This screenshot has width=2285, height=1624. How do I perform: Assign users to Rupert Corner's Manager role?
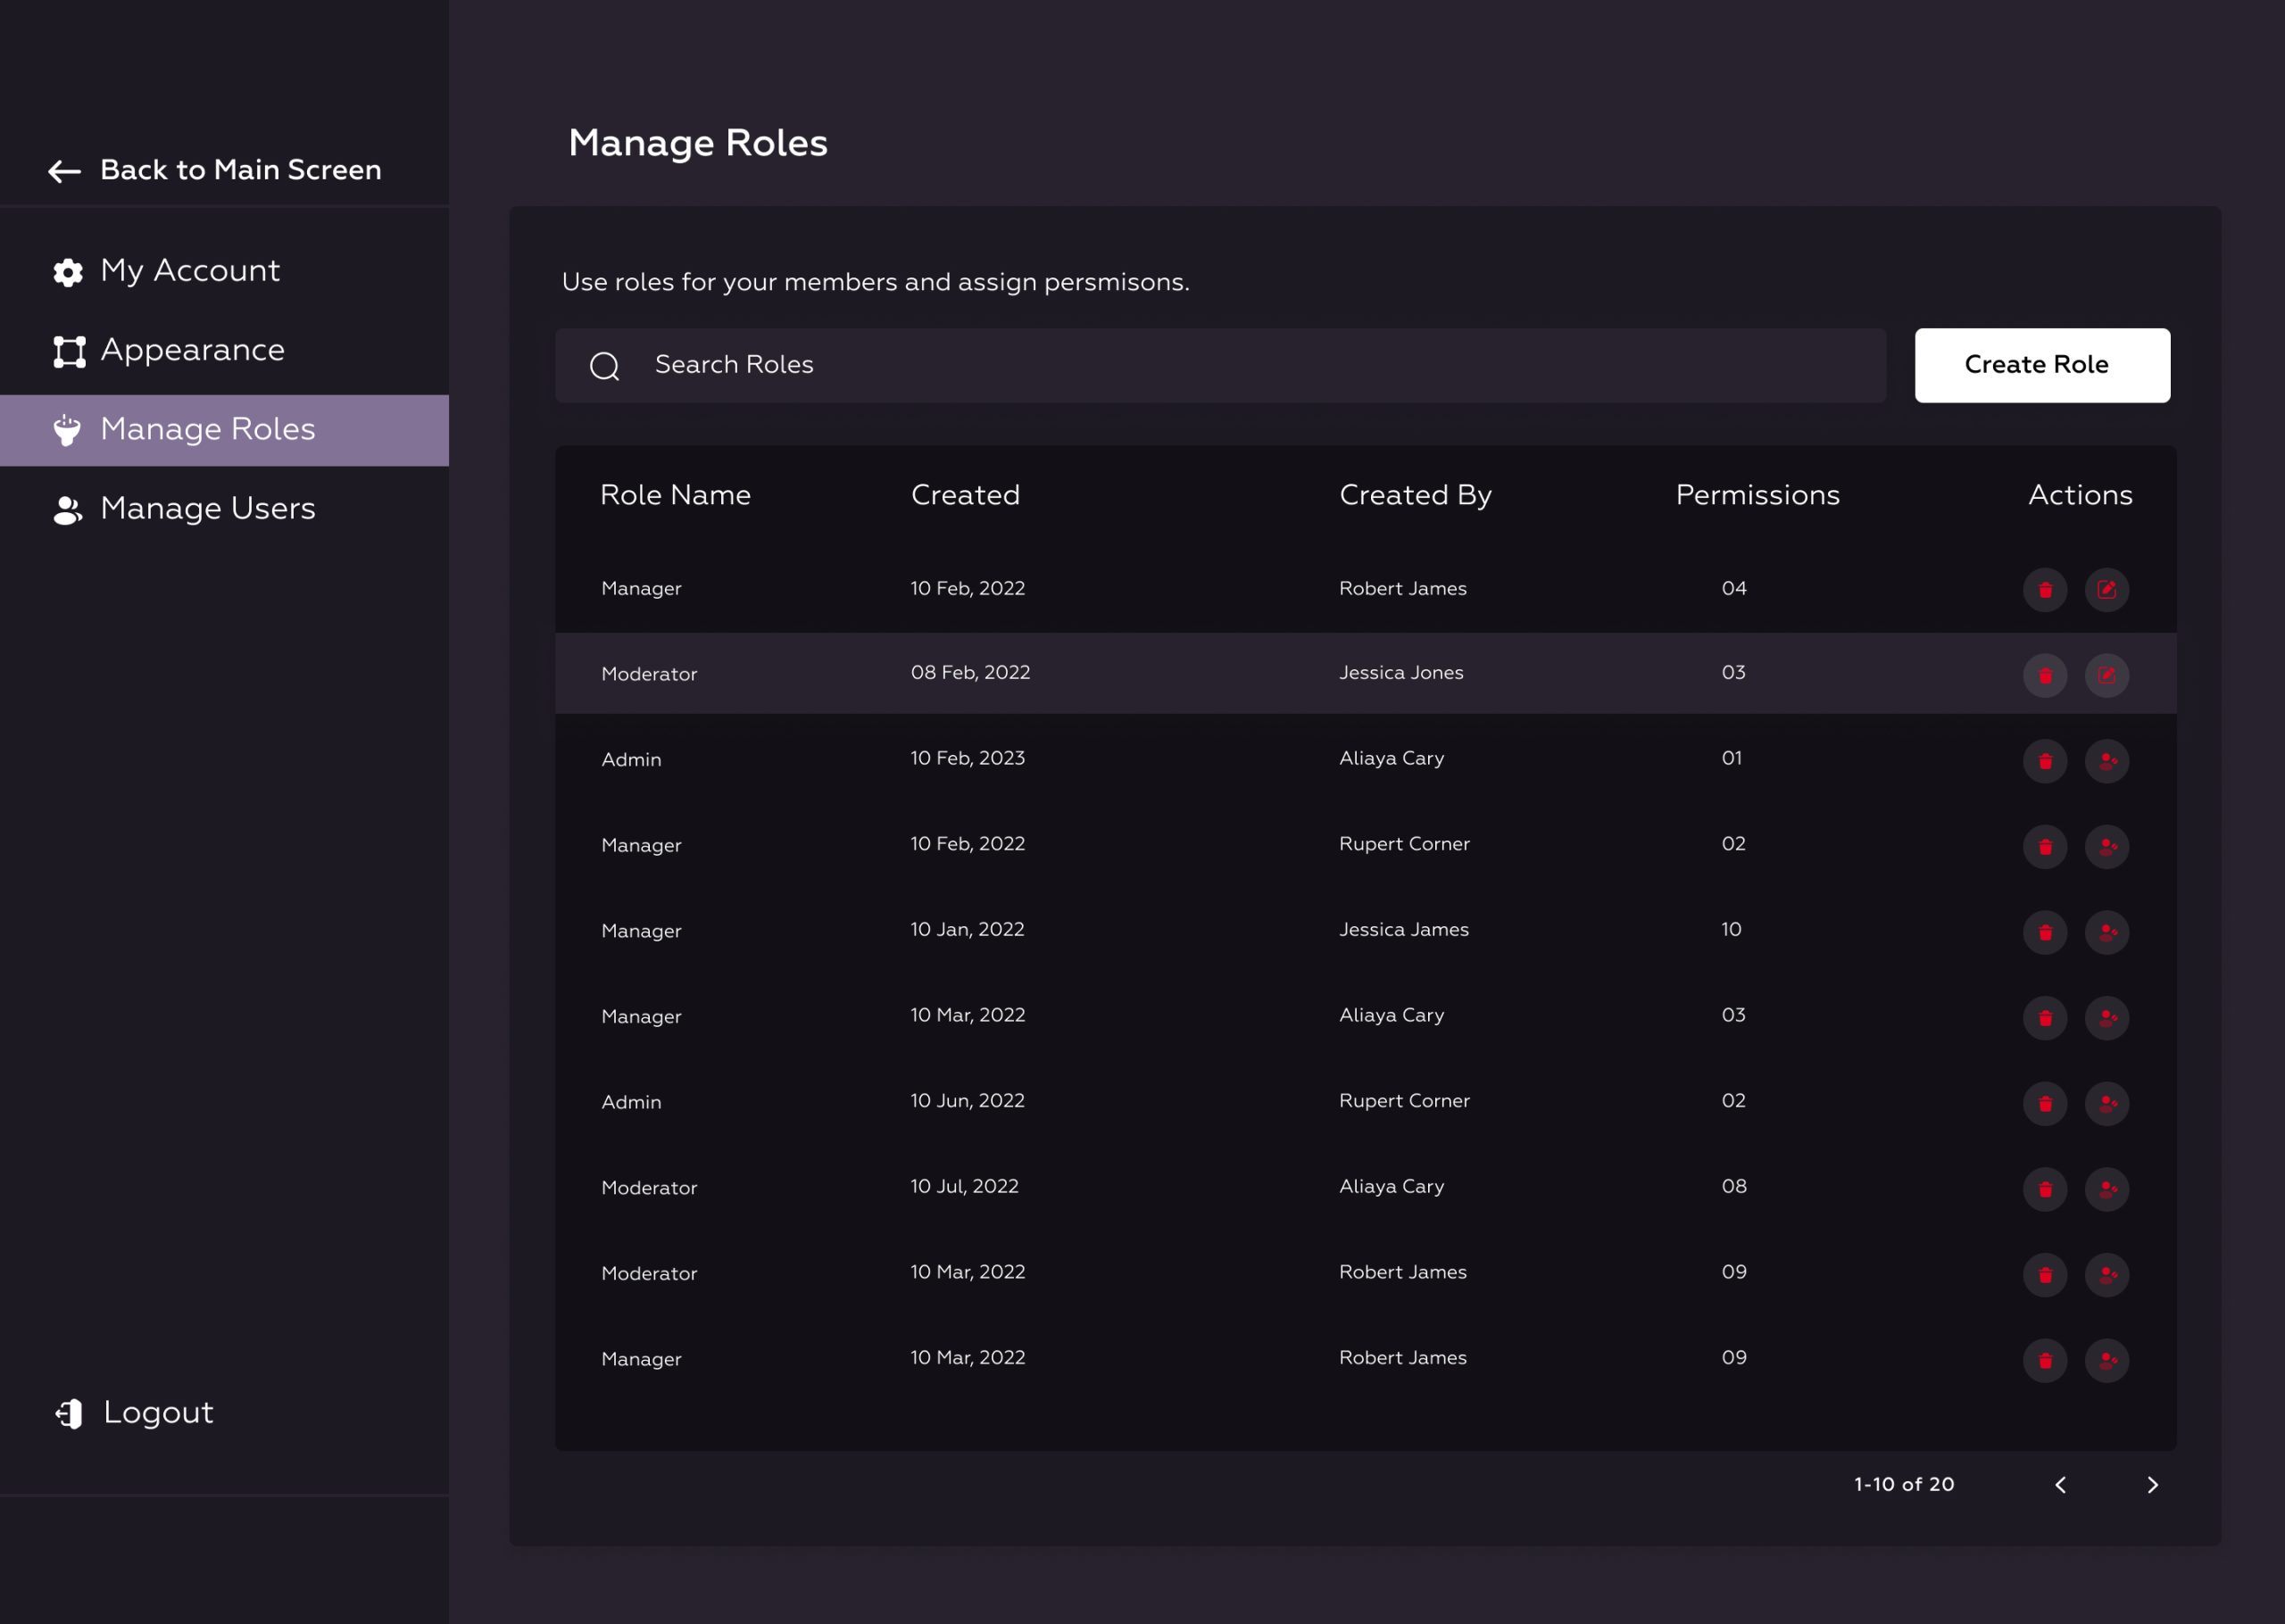(x=2106, y=847)
